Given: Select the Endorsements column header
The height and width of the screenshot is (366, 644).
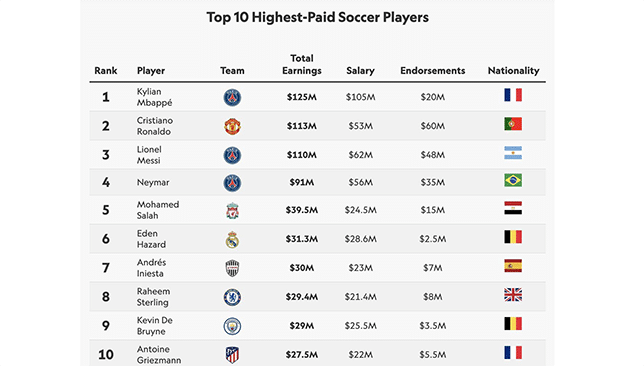Looking at the screenshot, I should click(x=432, y=71).
